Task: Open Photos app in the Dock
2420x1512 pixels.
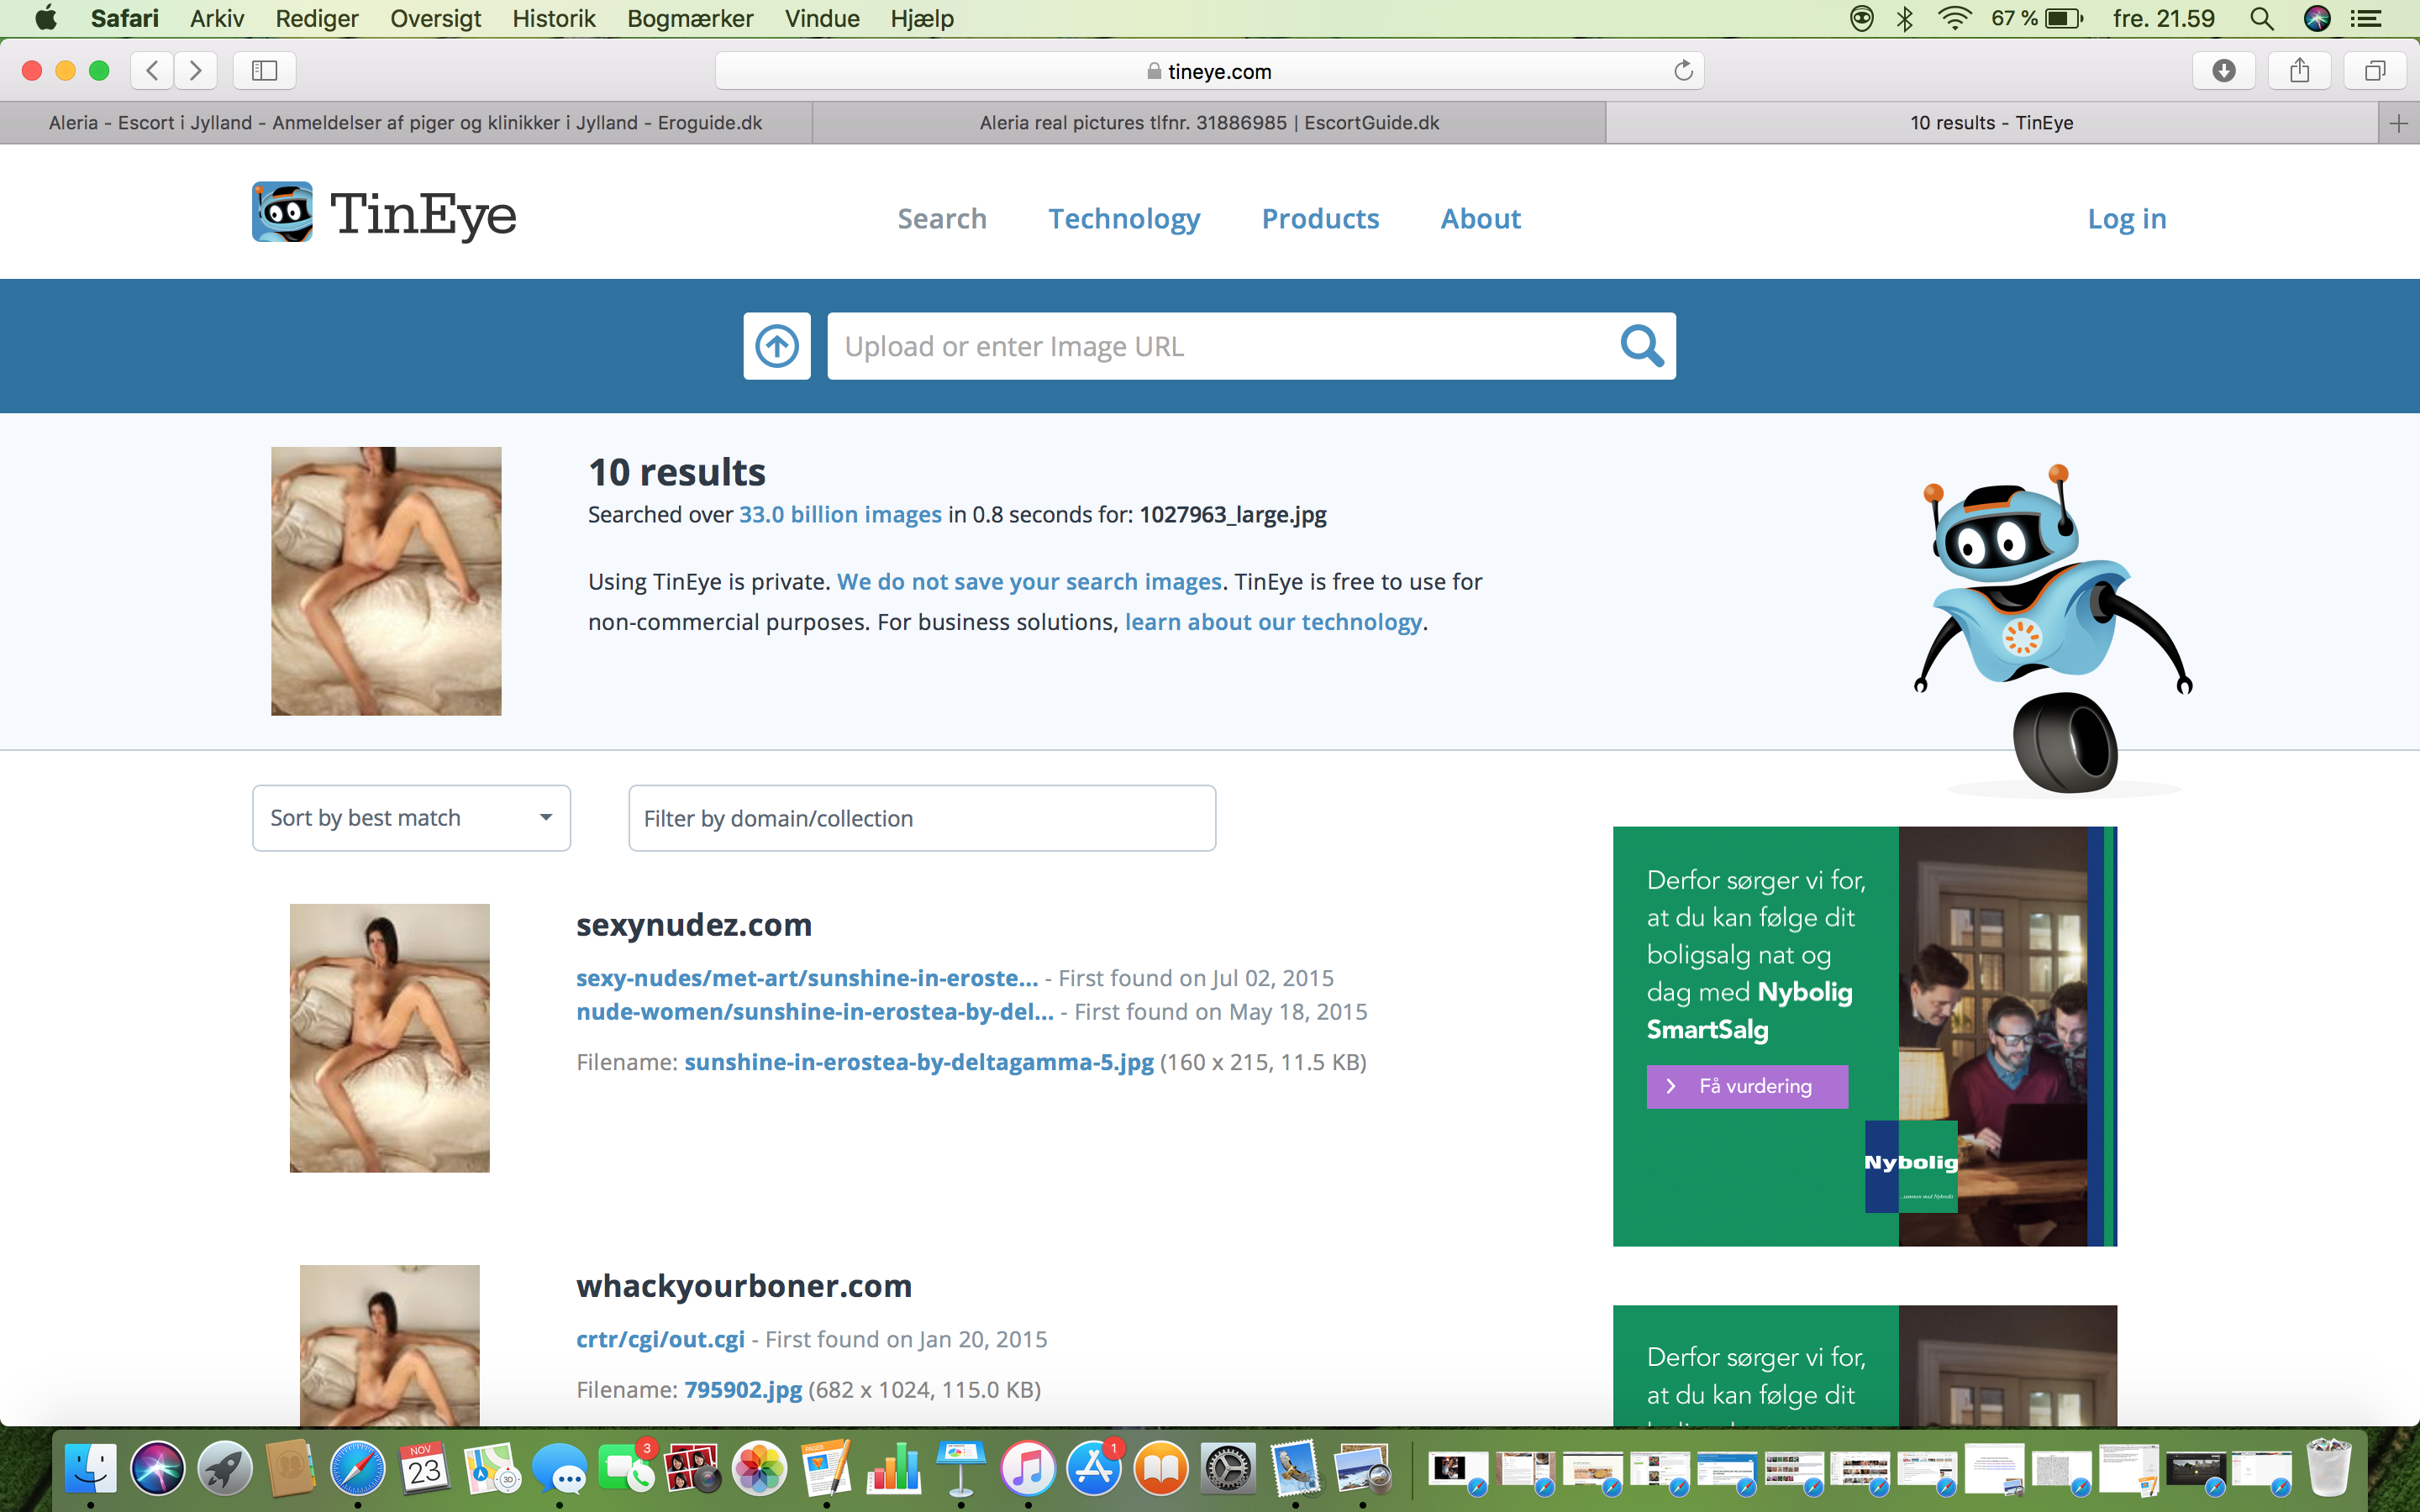Action: [x=760, y=1469]
